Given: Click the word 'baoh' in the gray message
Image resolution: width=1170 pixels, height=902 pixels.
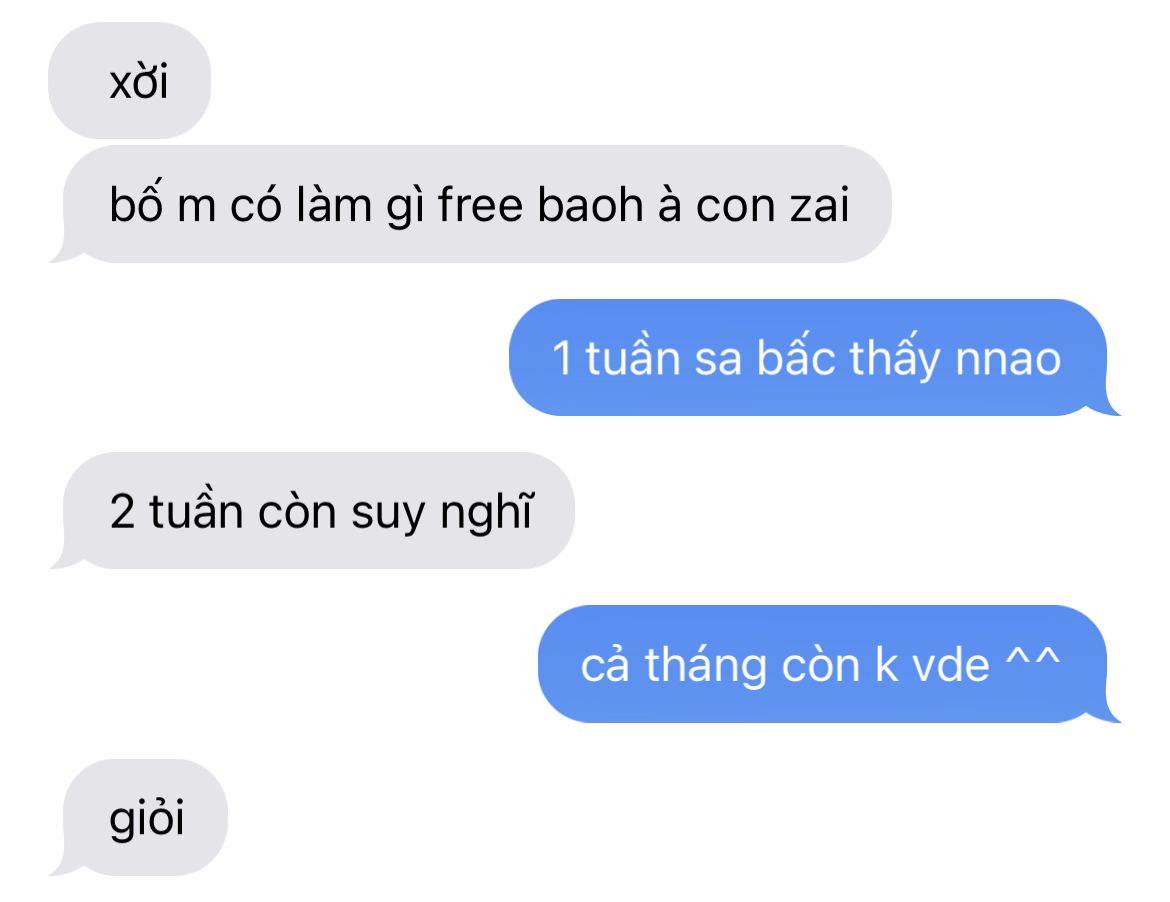Looking at the screenshot, I should click(x=590, y=204).
